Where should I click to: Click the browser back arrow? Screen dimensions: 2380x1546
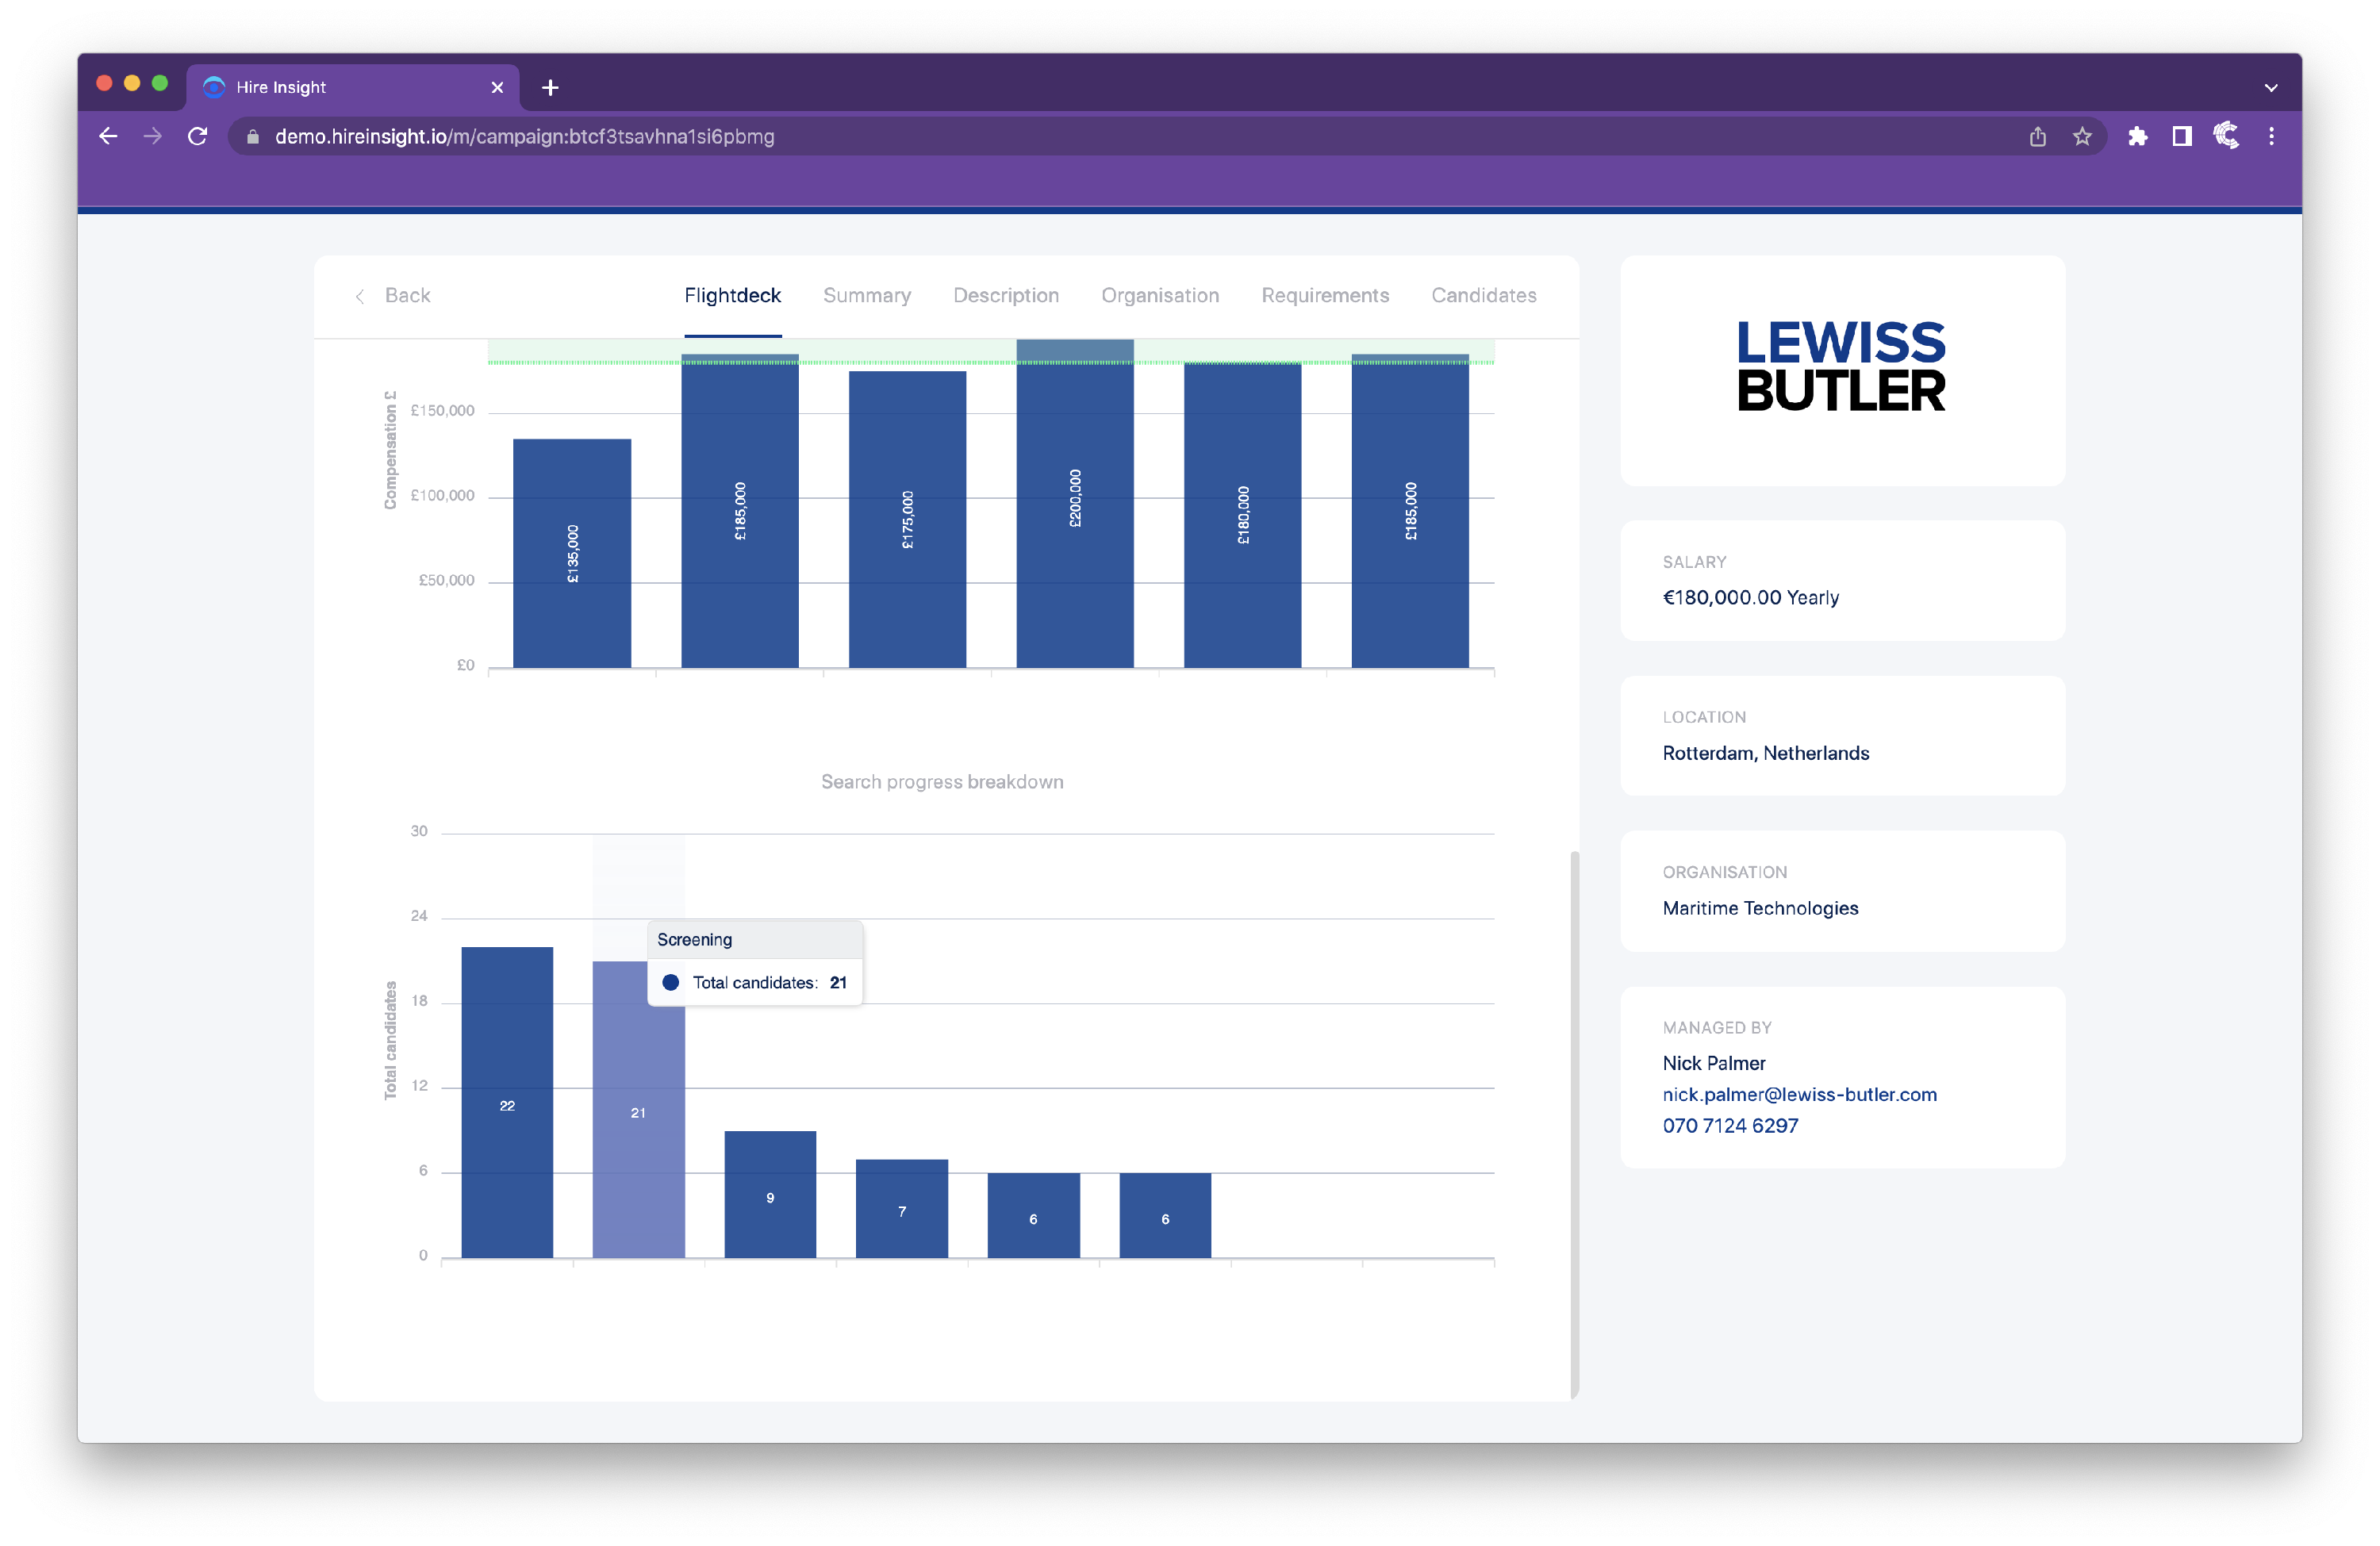[x=108, y=136]
